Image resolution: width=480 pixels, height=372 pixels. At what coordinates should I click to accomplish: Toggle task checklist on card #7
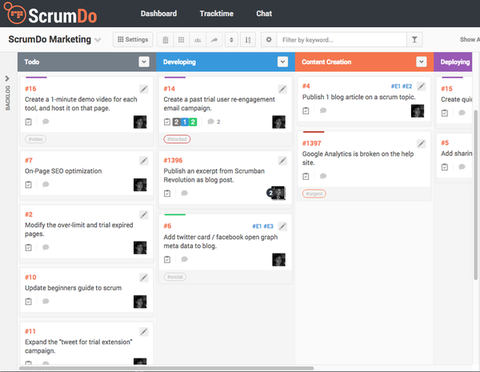click(29, 184)
